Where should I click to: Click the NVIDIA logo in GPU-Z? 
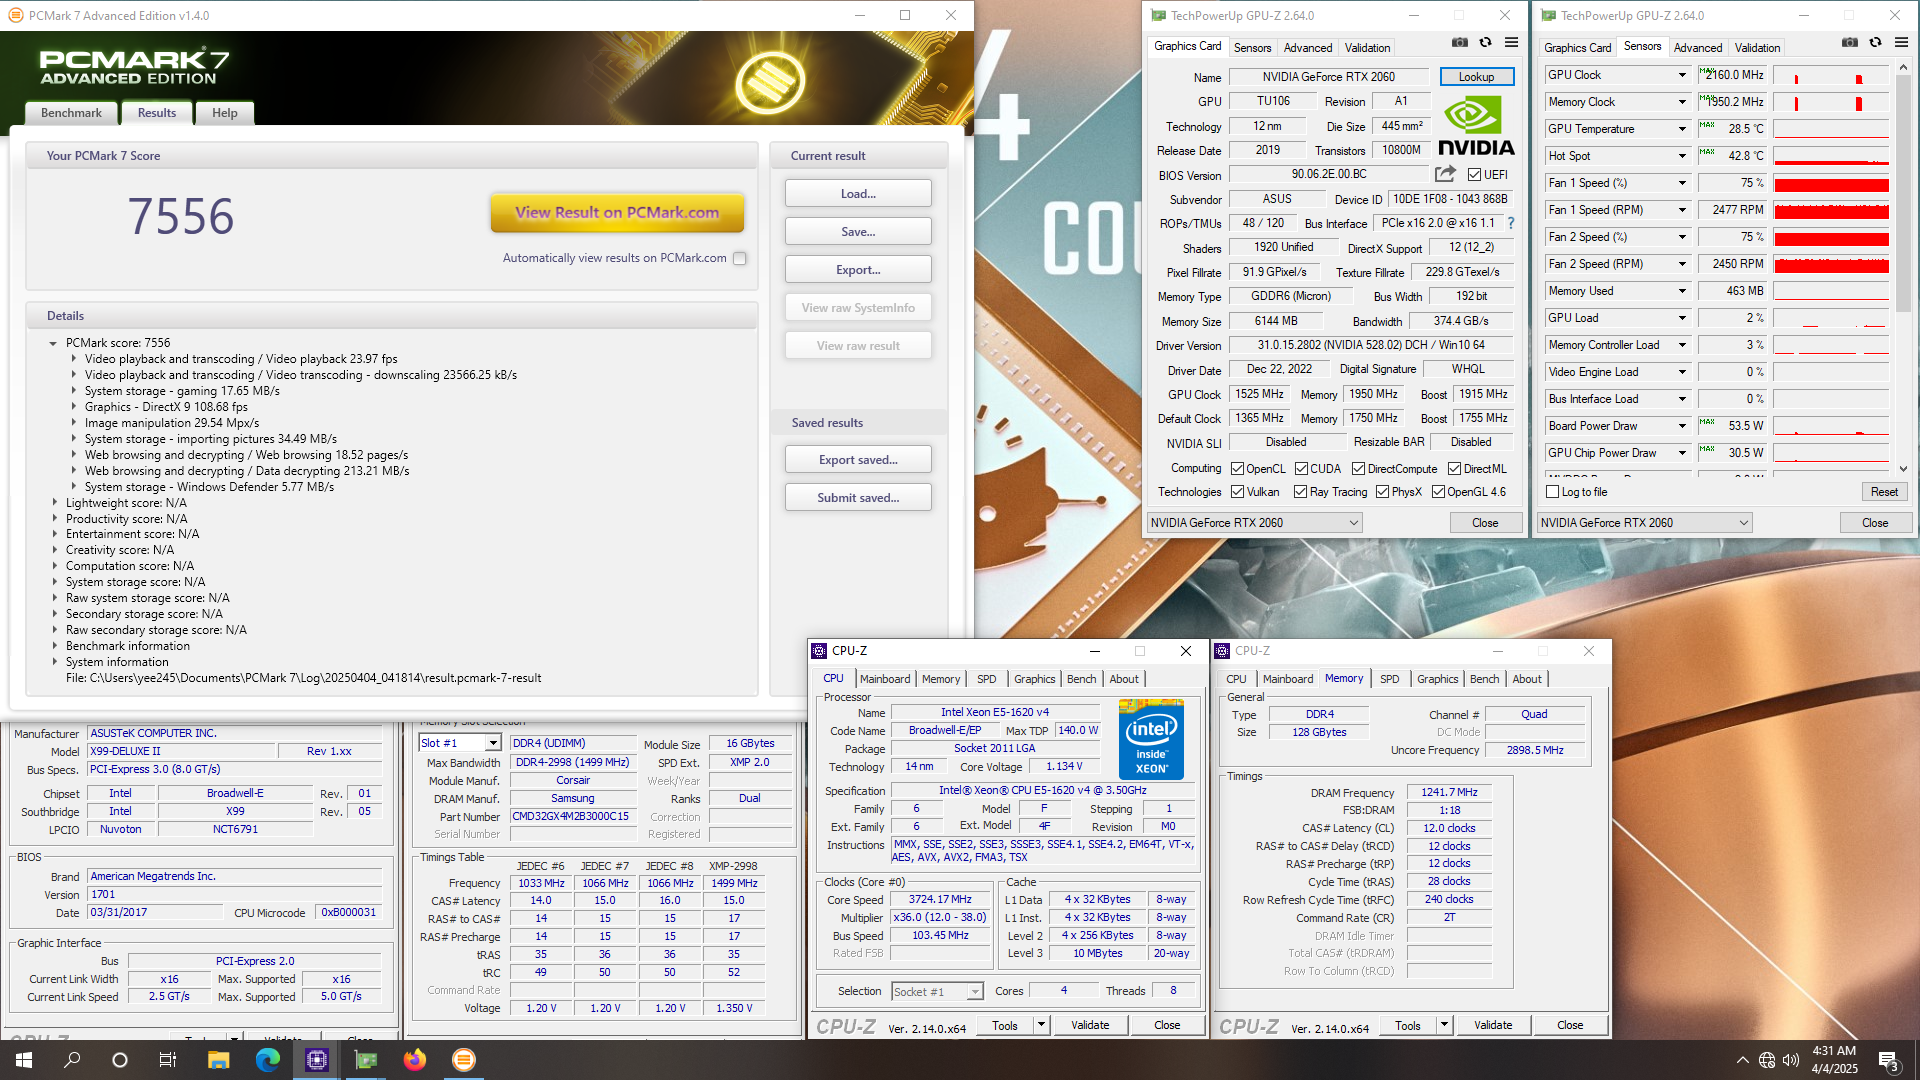tap(1476, 125)
